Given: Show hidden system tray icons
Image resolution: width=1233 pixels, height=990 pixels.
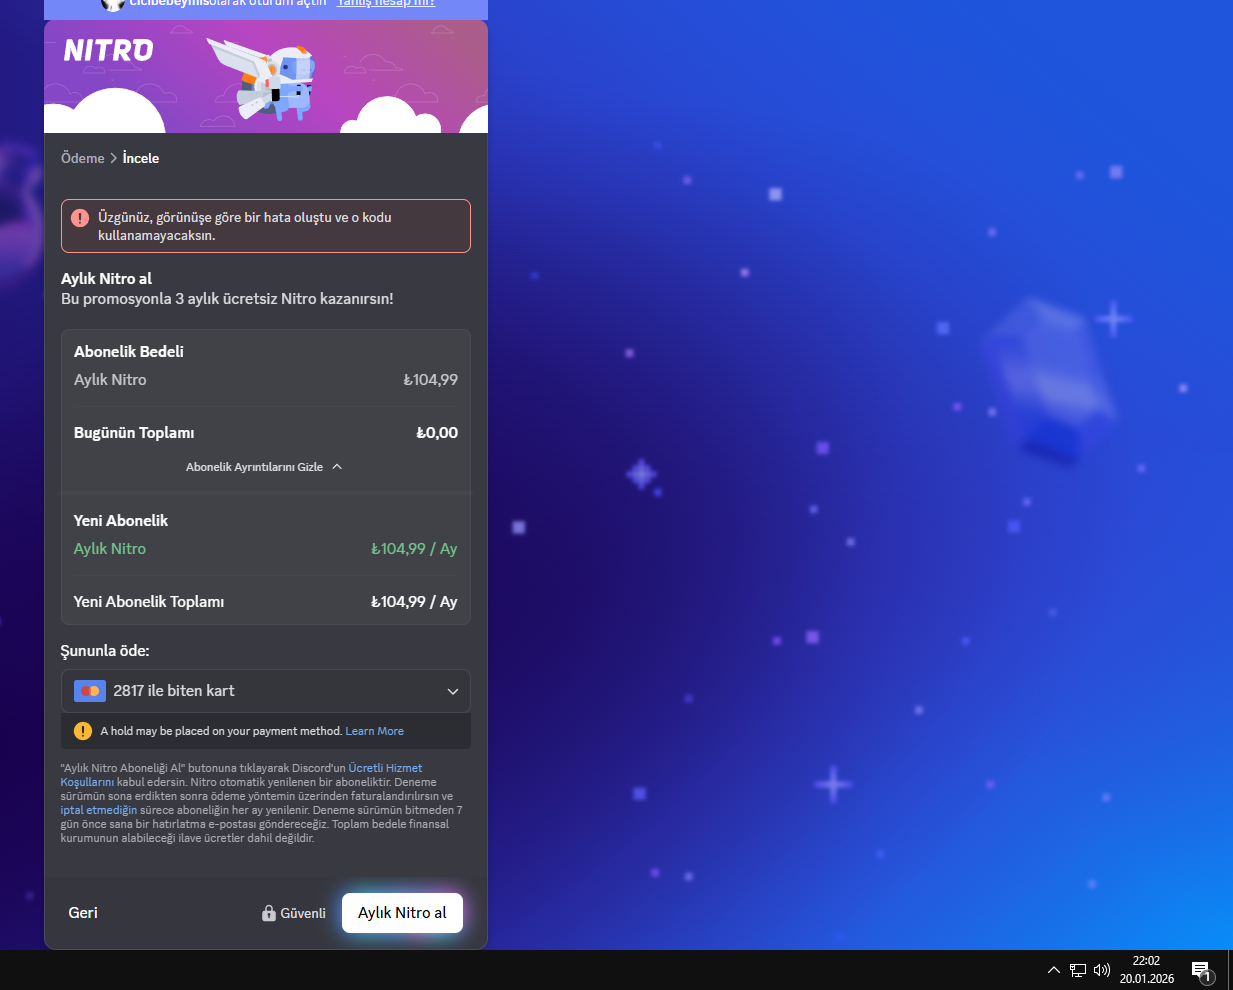Looking at the screenshot, I should [x=1053, y=970].
